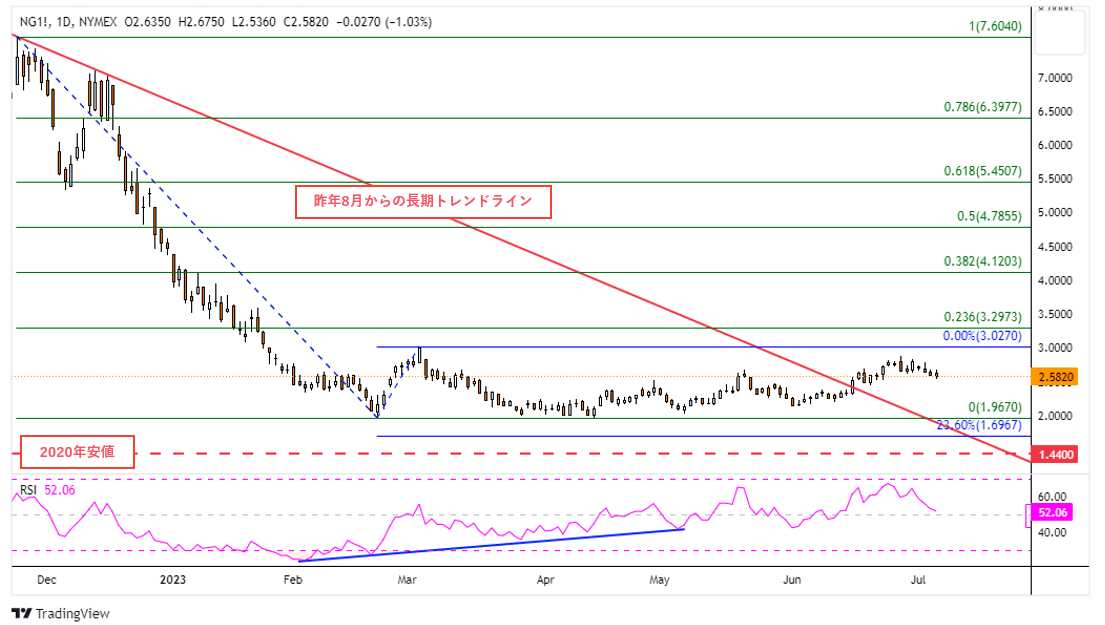
Task: Click the 3.0000 price axis label
Action: click(x=1055, y=348)
